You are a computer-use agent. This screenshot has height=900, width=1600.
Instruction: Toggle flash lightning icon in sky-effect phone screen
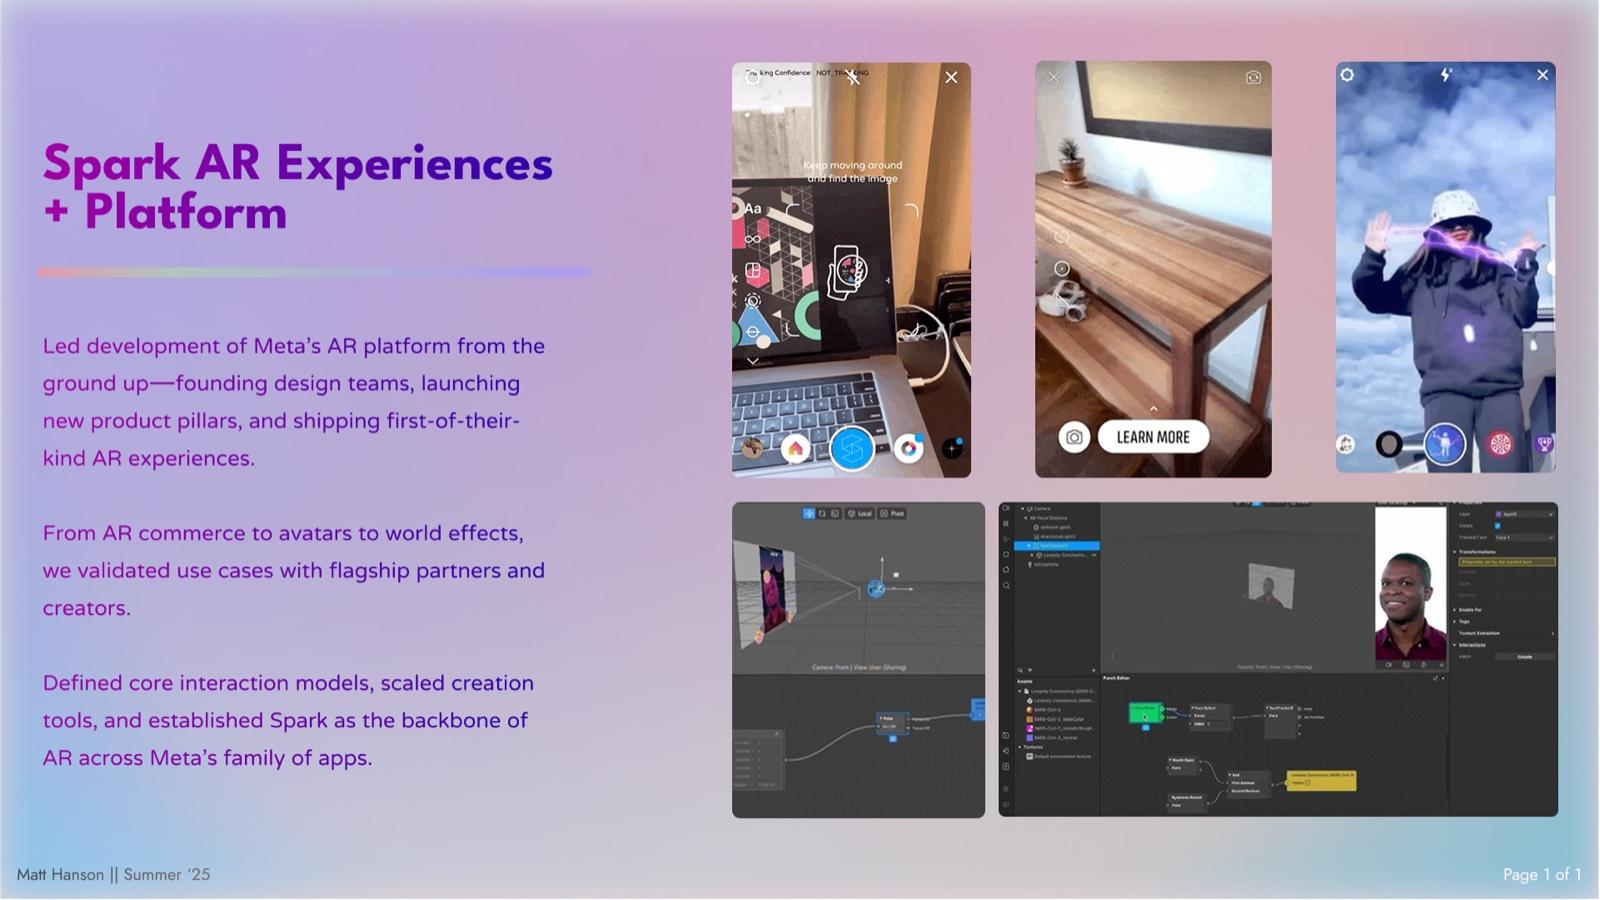point(1446,75)
